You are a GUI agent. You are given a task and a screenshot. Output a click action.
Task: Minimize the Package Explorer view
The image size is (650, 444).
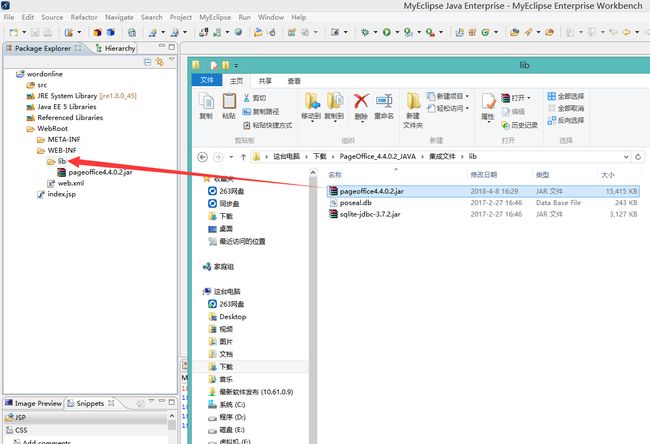click(162, 46)
